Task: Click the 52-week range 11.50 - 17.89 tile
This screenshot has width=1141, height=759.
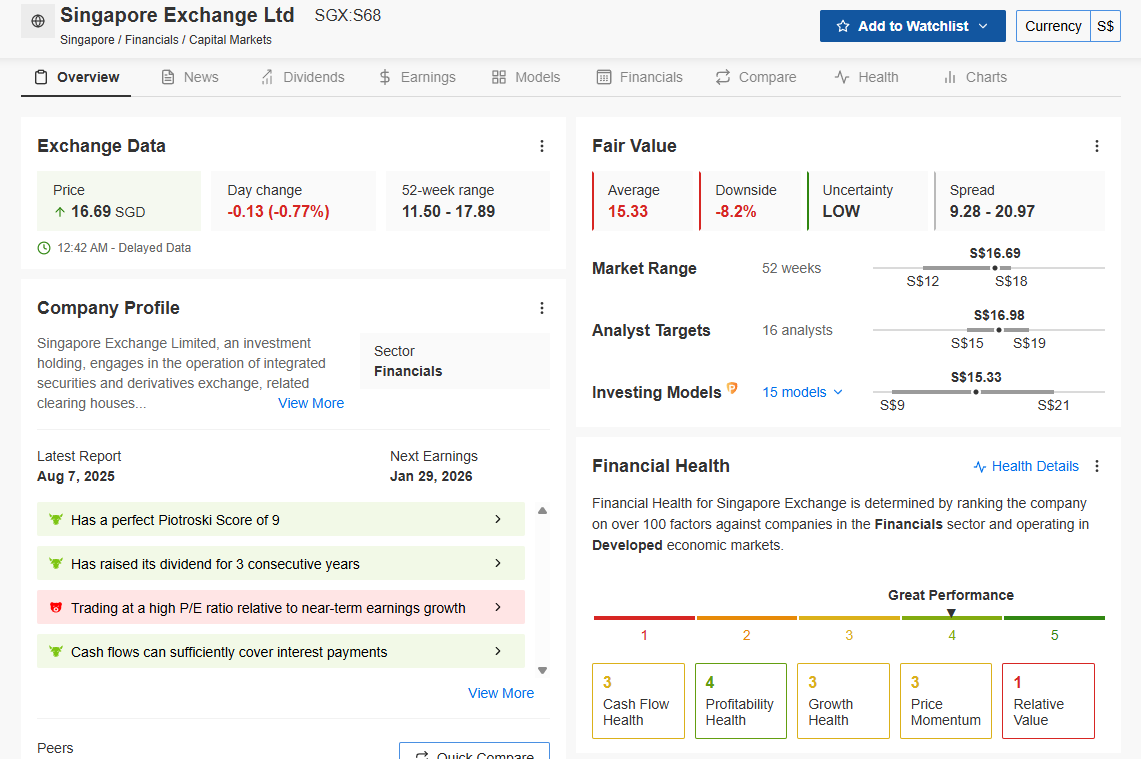Action: [x=468, y=201]
